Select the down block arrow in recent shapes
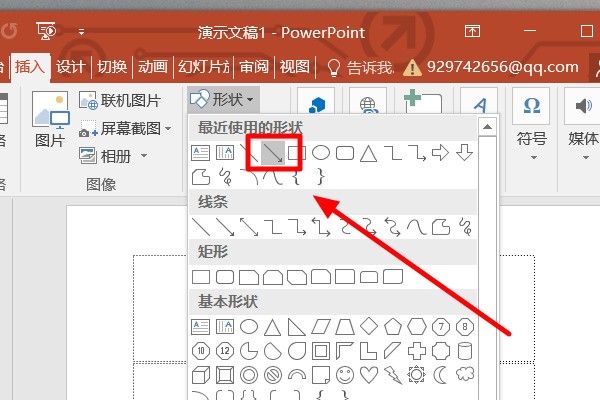The image size is (600, 400). point(465,153)
